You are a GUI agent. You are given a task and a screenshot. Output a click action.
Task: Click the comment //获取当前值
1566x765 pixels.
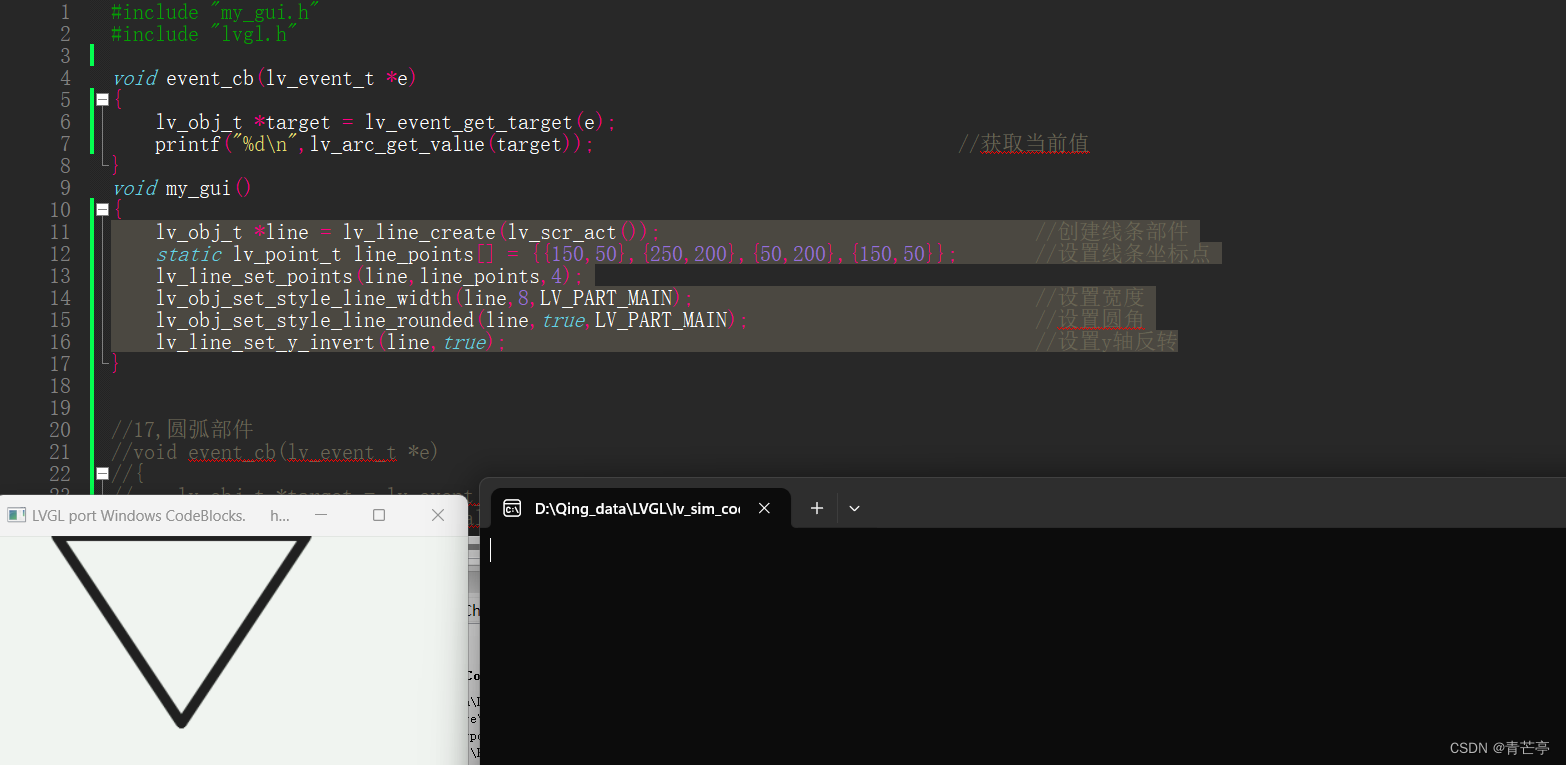pos(1023,144)
